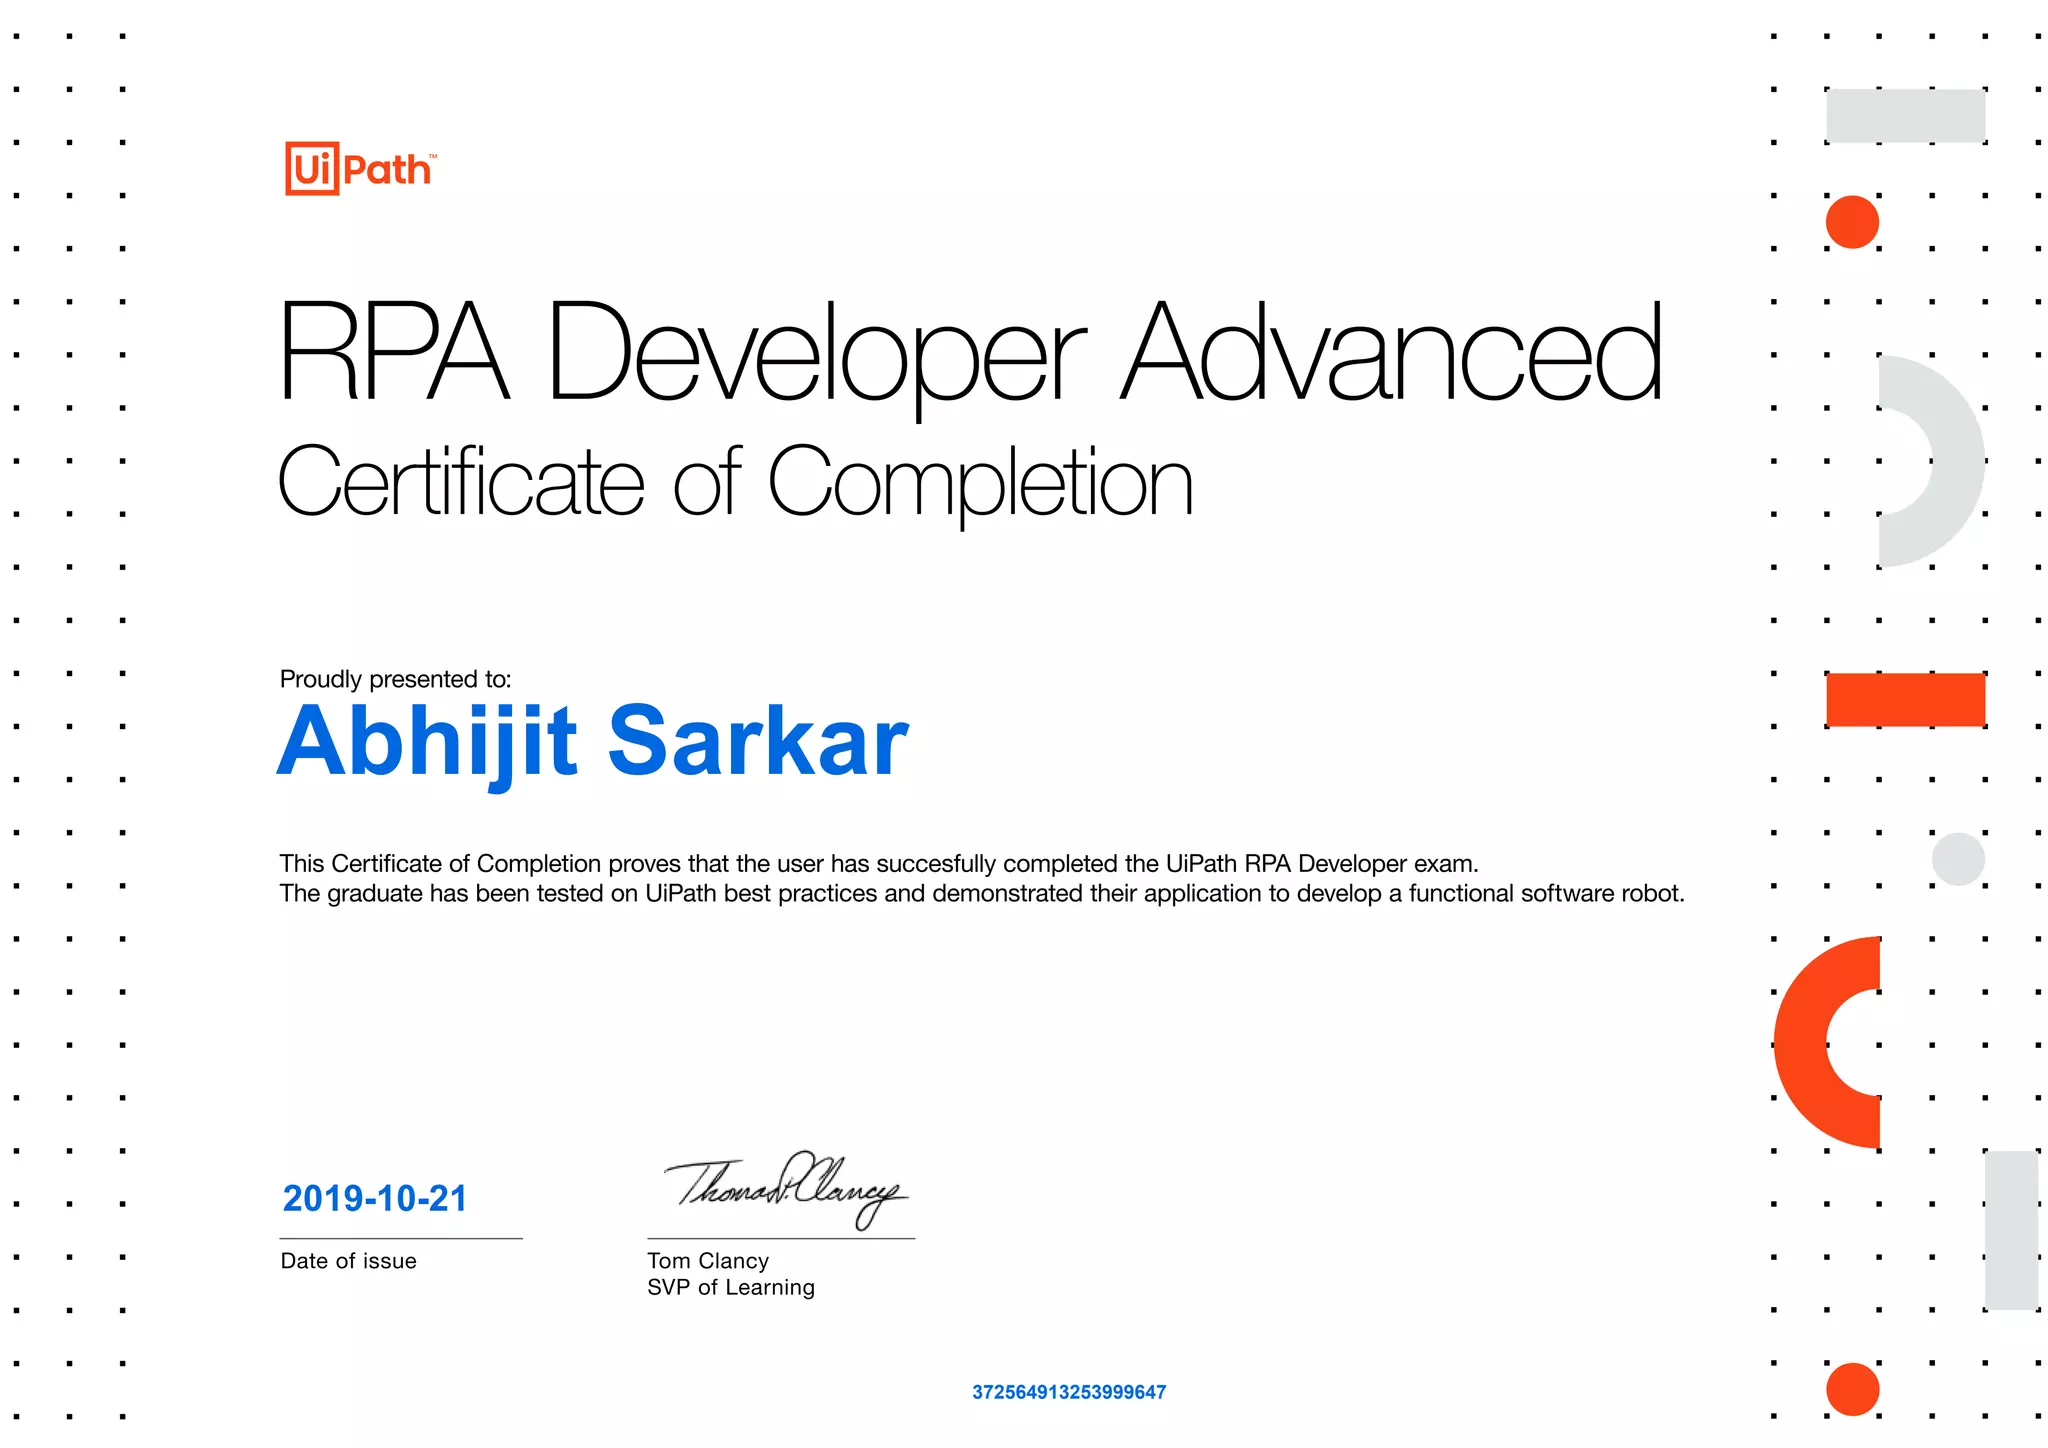
Task: Click the orange circle at top right
Action: pyautogui.click(x=1851, y=222)
